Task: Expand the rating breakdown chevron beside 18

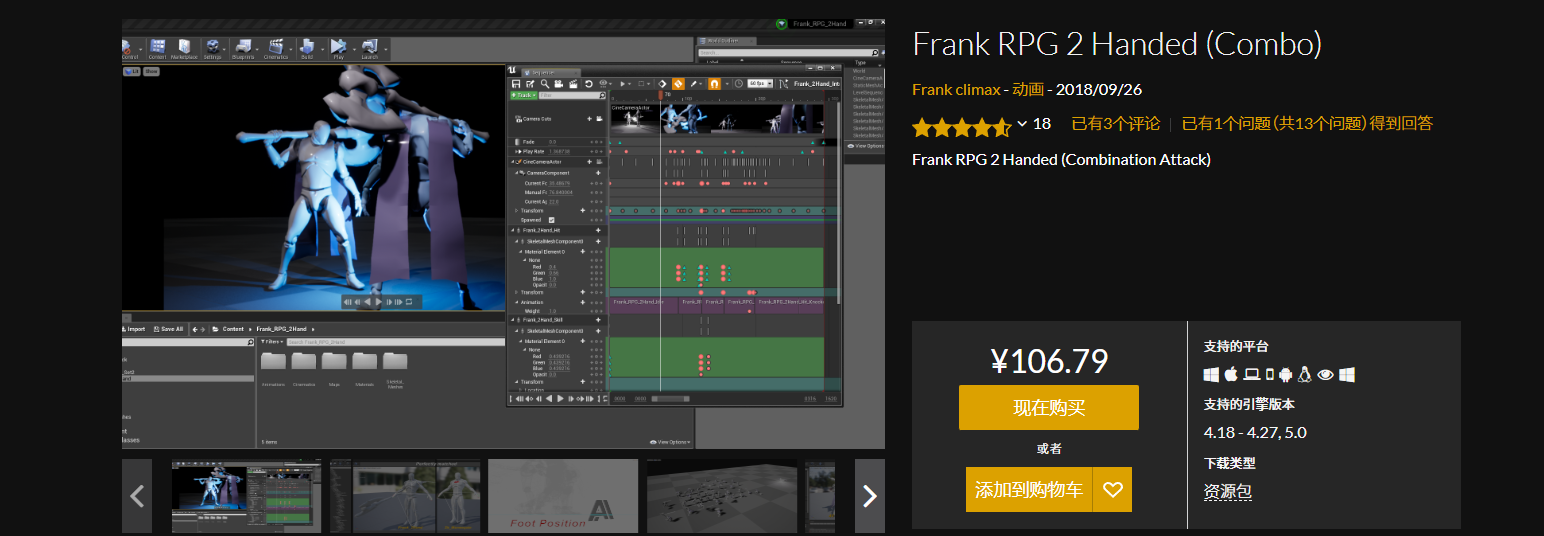Action: (1022, 124)
